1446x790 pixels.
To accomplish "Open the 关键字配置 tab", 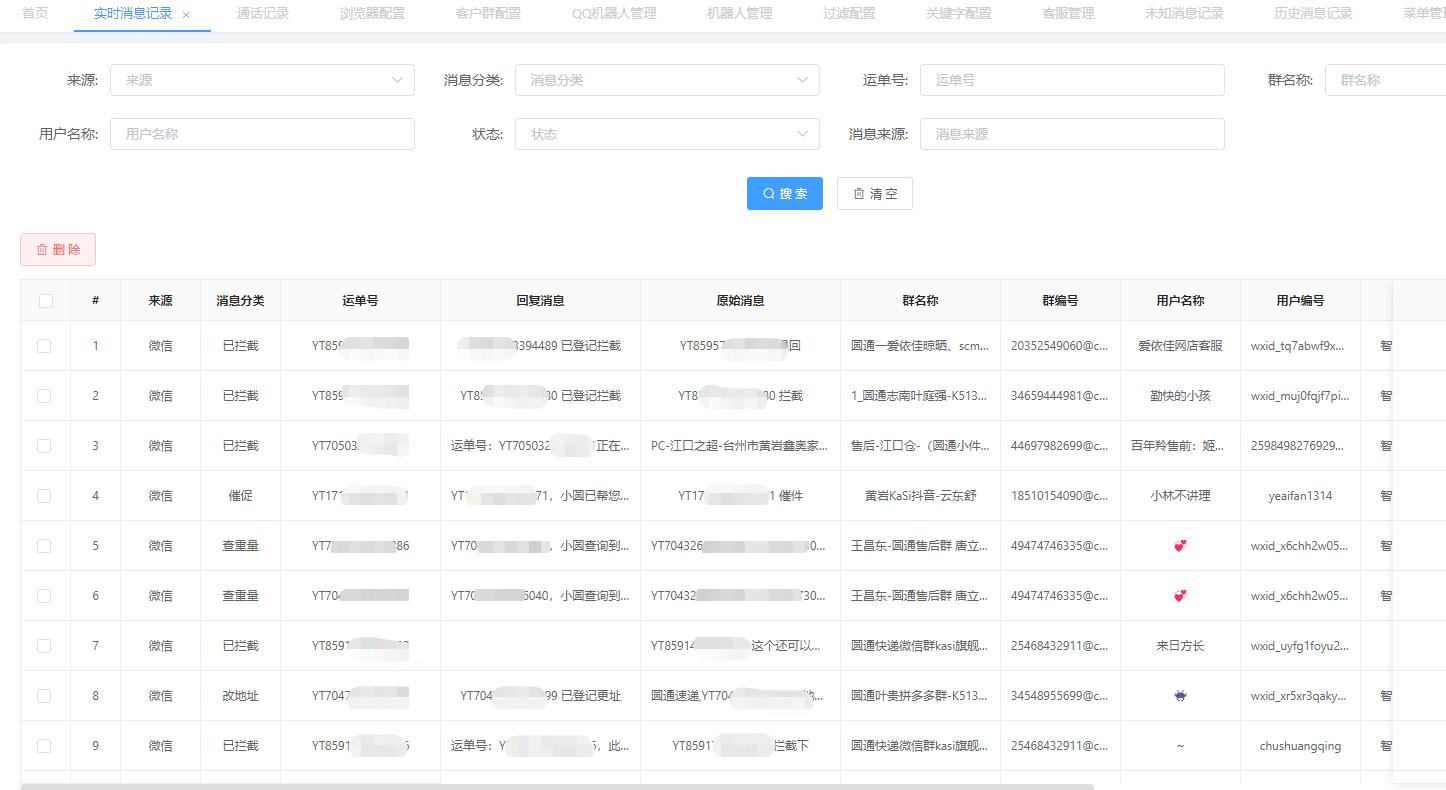I will [958, 15].
